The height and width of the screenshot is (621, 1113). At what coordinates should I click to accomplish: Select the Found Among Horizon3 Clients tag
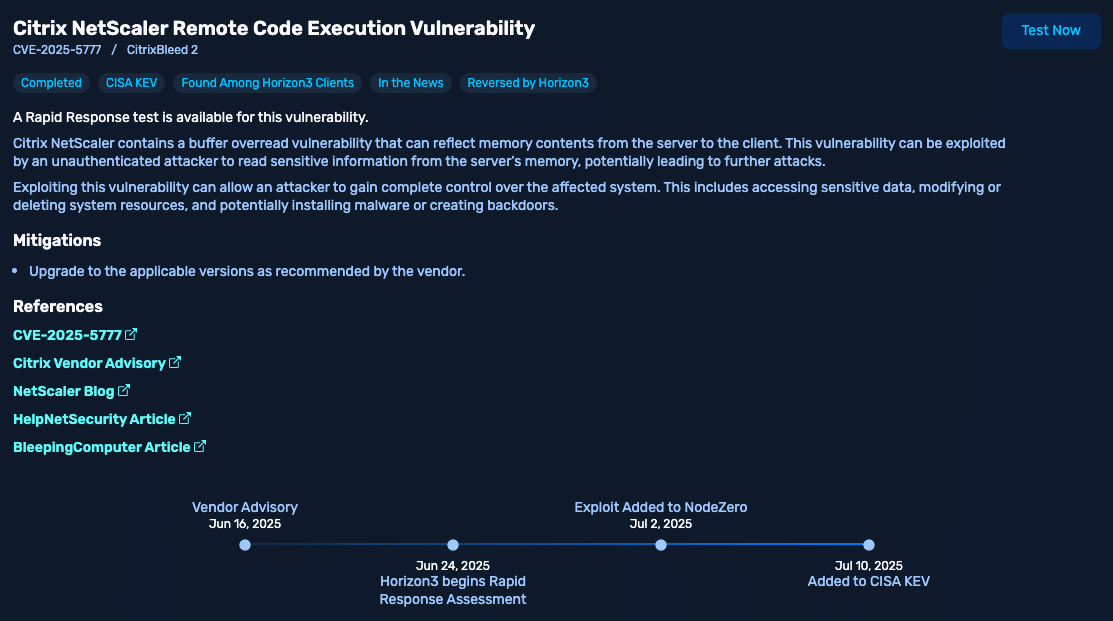tap(267, 83)
